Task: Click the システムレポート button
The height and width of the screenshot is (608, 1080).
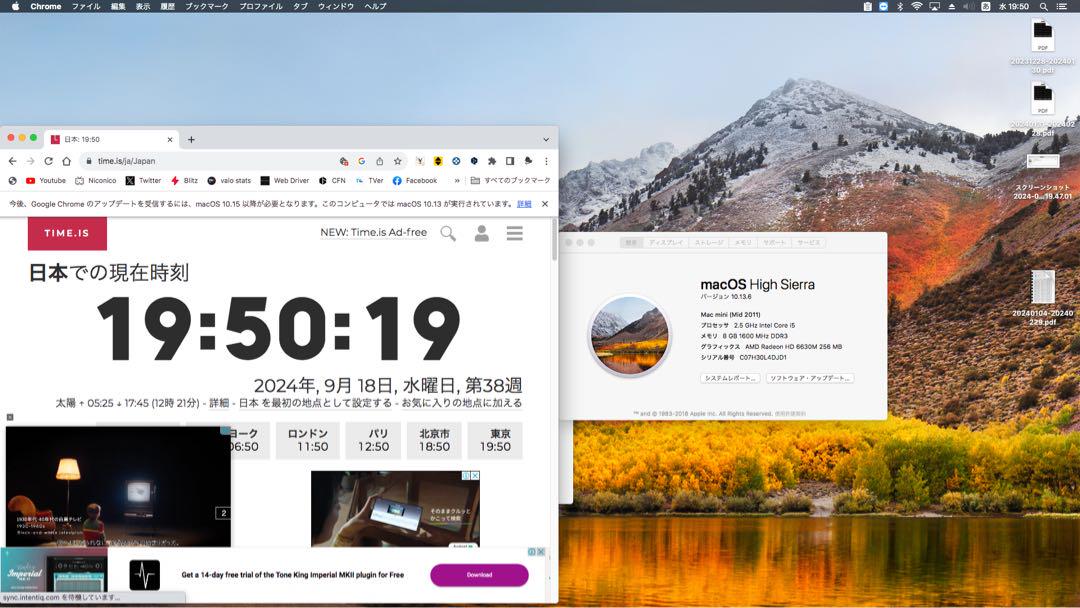Action: (730, 378)
